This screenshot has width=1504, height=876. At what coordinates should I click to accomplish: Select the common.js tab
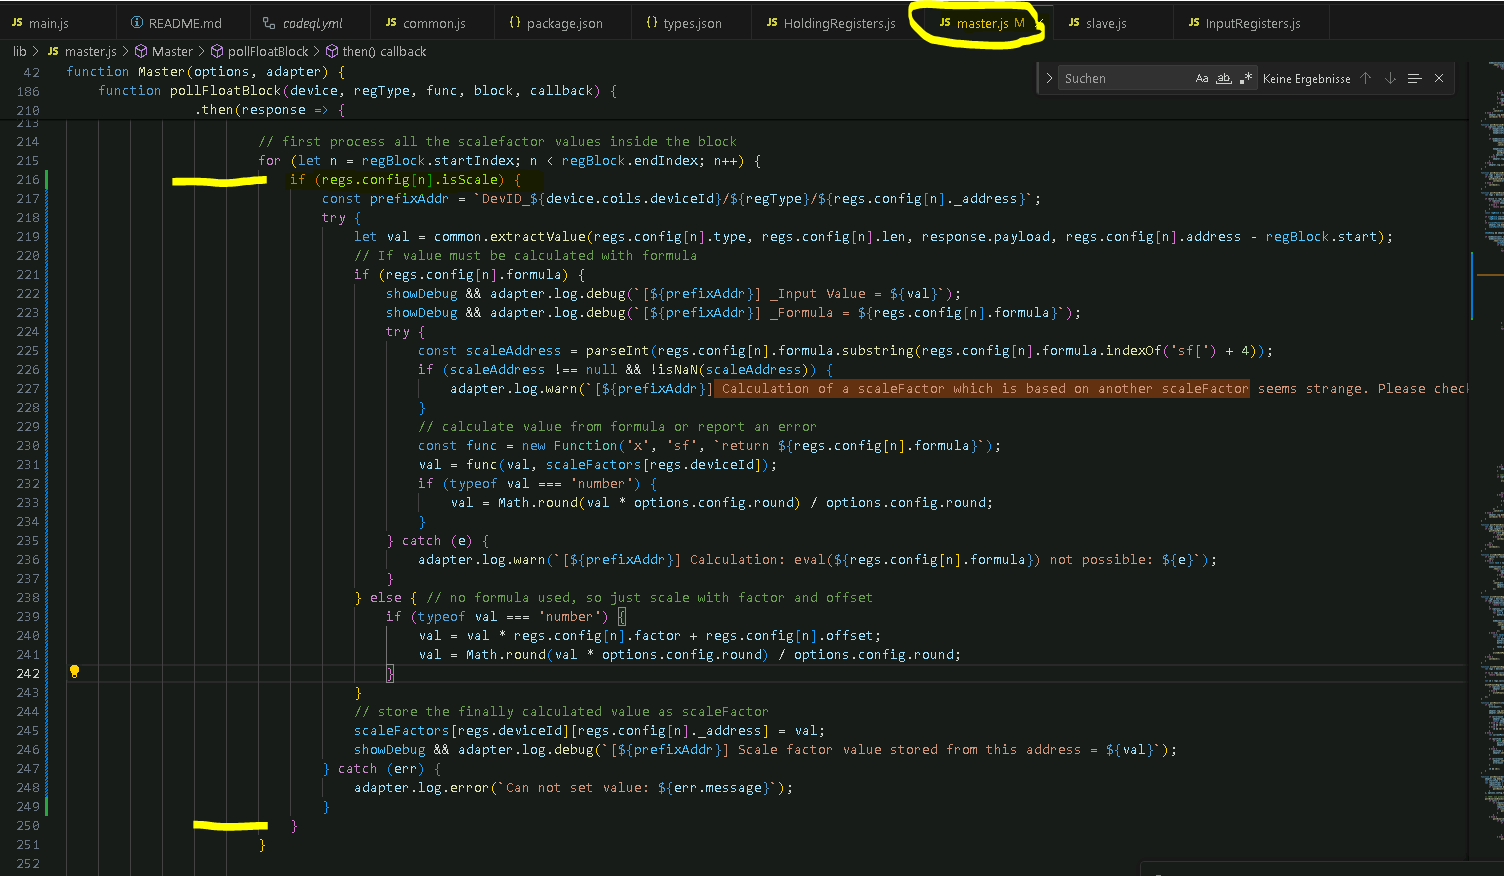point(434,23)
